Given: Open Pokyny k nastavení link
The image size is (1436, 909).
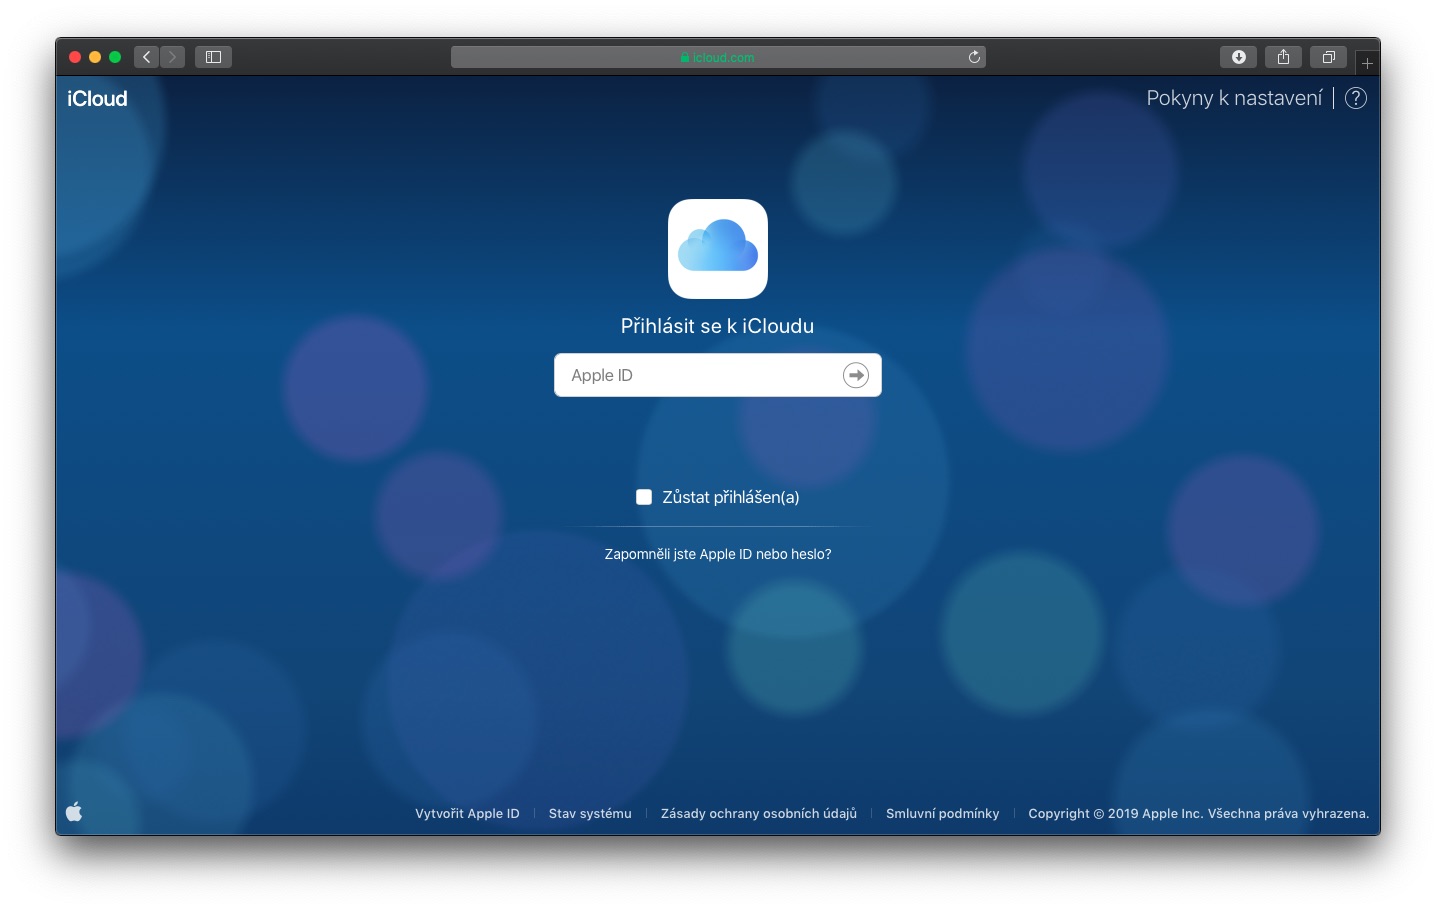Looking at the screenshot, I should [x=1234, y=98].
